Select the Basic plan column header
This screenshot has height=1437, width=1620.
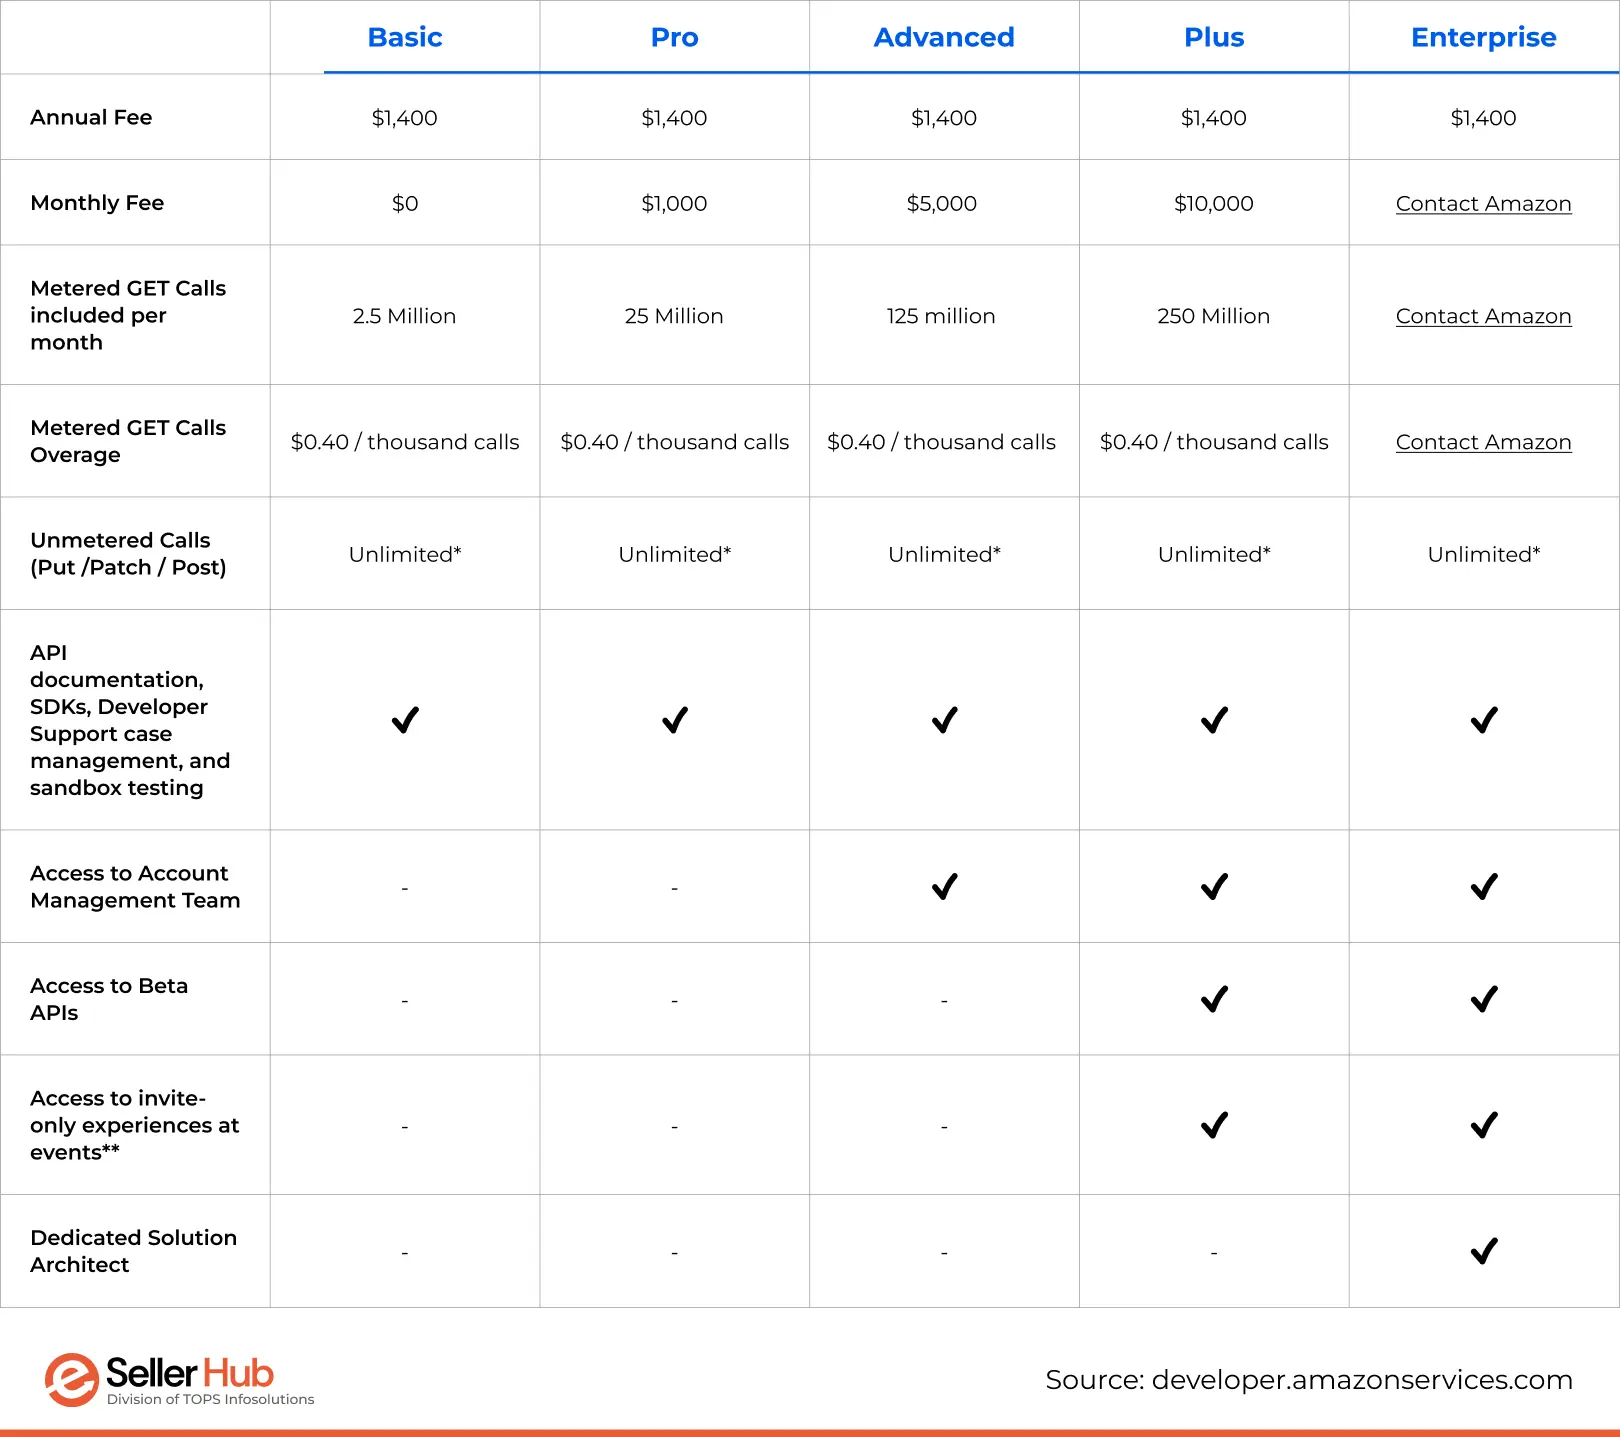pos(405,37)
